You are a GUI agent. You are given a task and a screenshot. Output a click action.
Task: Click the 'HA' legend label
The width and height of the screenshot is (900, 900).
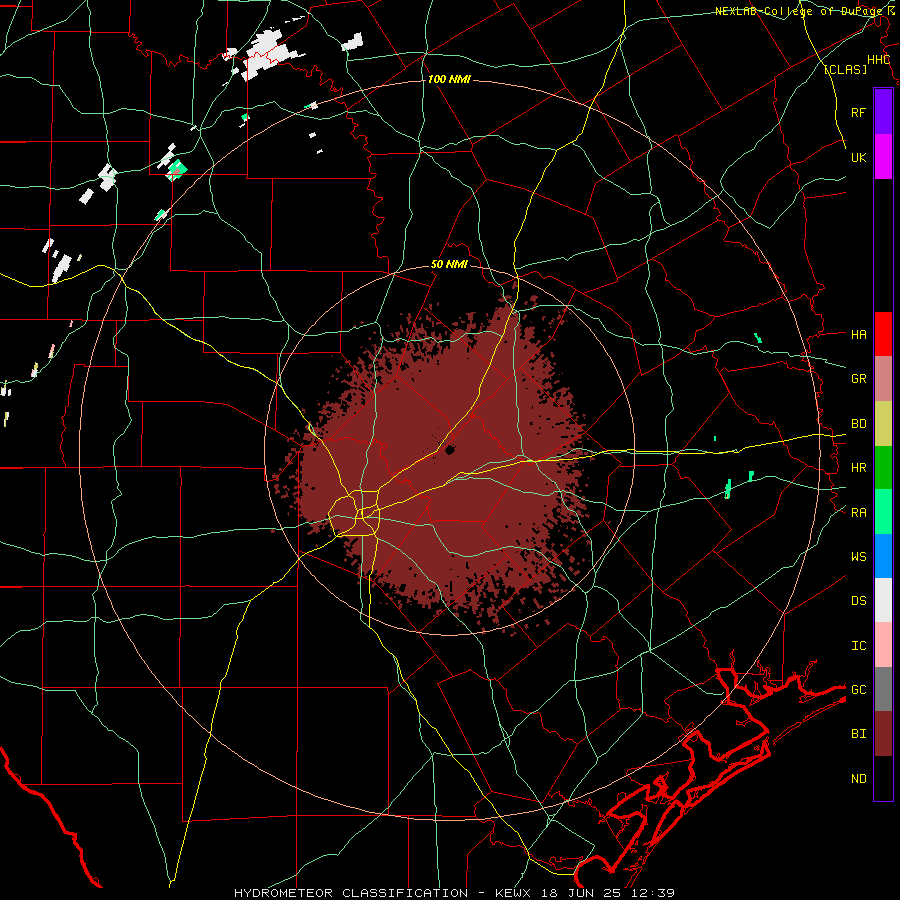858,335
